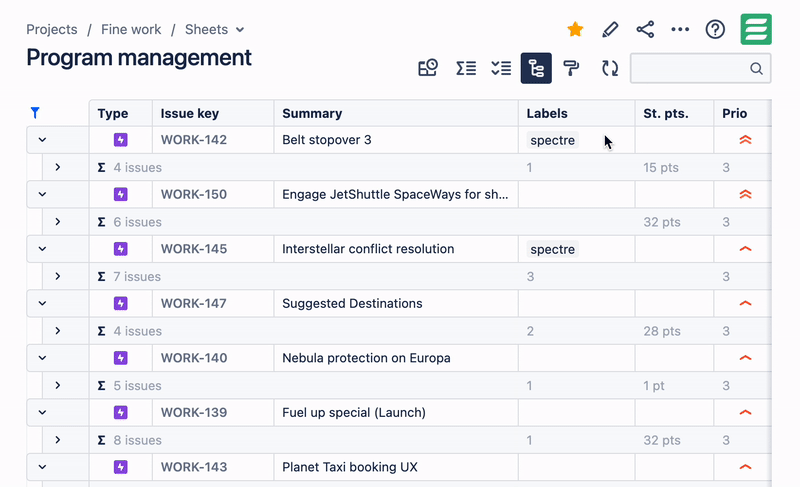Open the paint roller formatting tool
The height and width of the screenshot is (487, 800).
[x=571, y=68]
